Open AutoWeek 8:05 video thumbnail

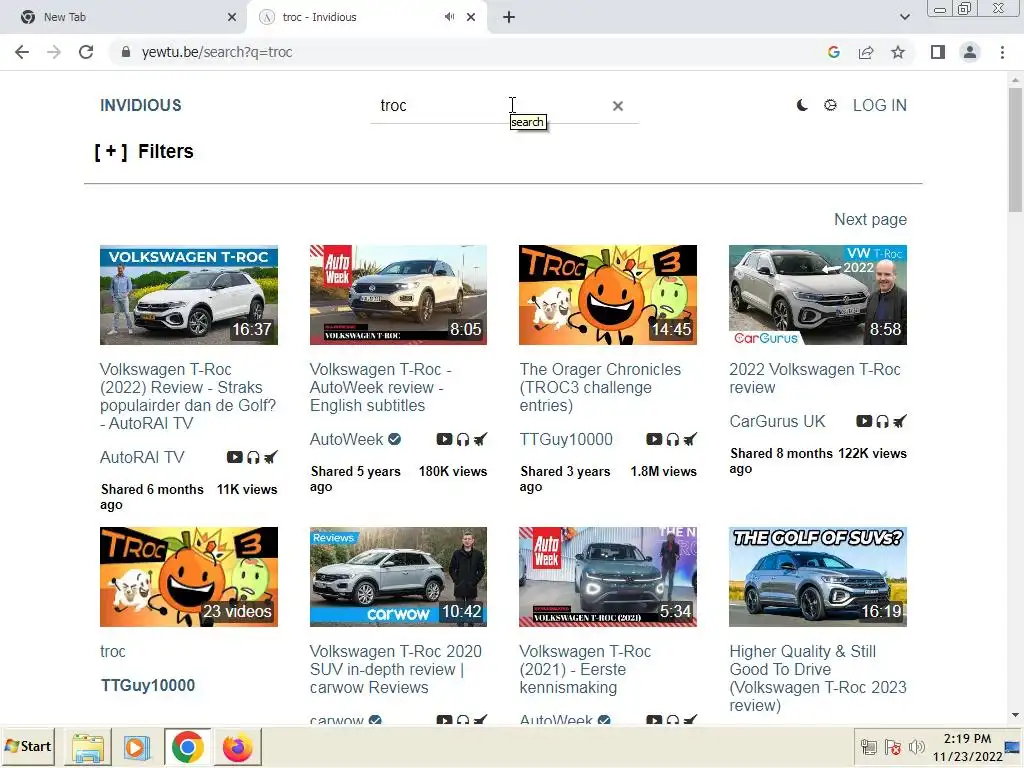point(398,295)
